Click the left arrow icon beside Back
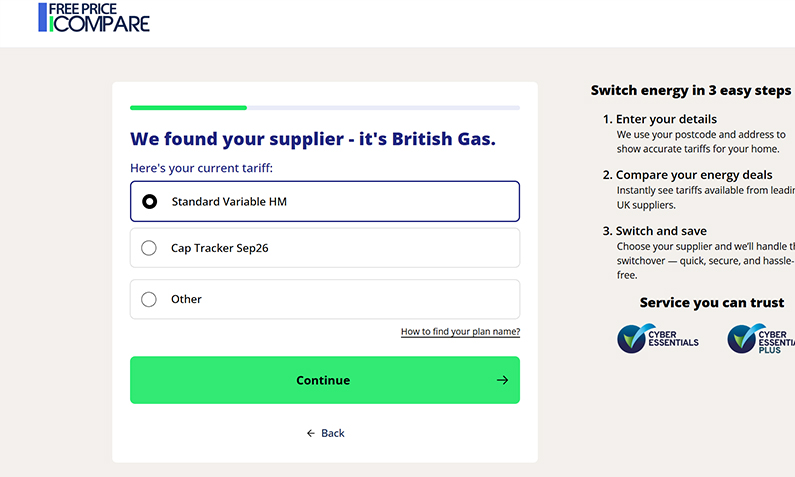The height and width of the screenshot is (477, 795). 311,433
